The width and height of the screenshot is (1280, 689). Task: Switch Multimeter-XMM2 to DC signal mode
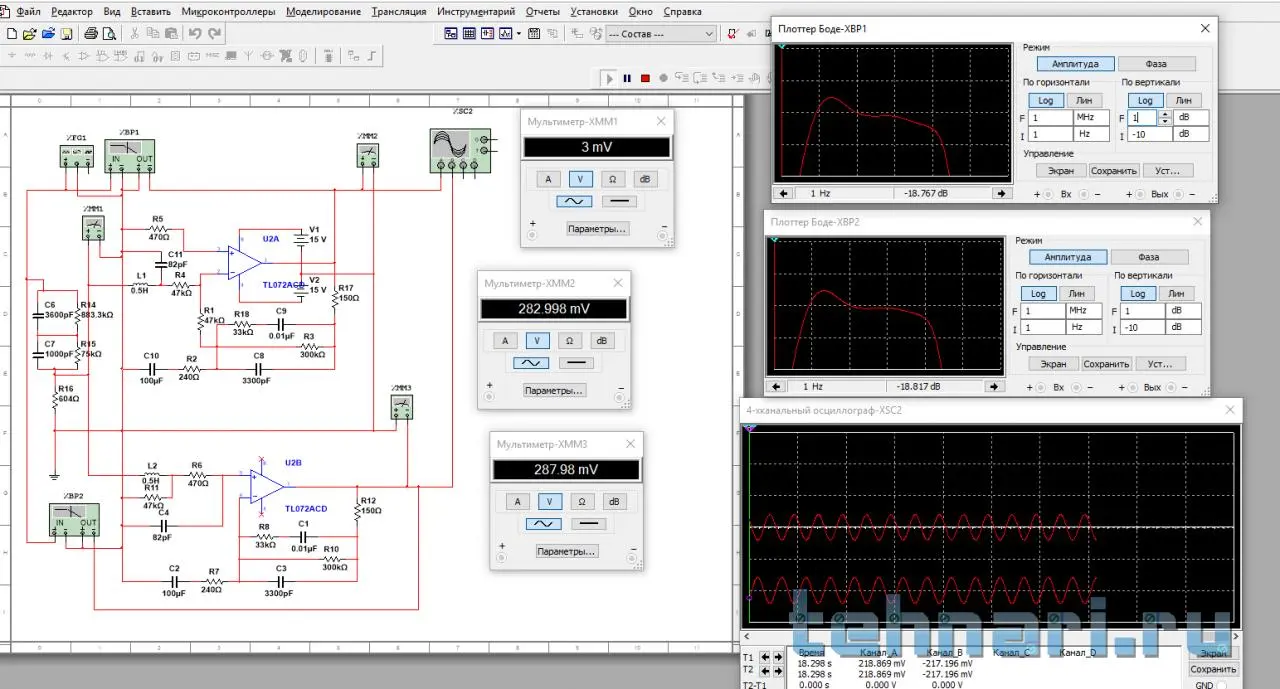click(577, 363)
